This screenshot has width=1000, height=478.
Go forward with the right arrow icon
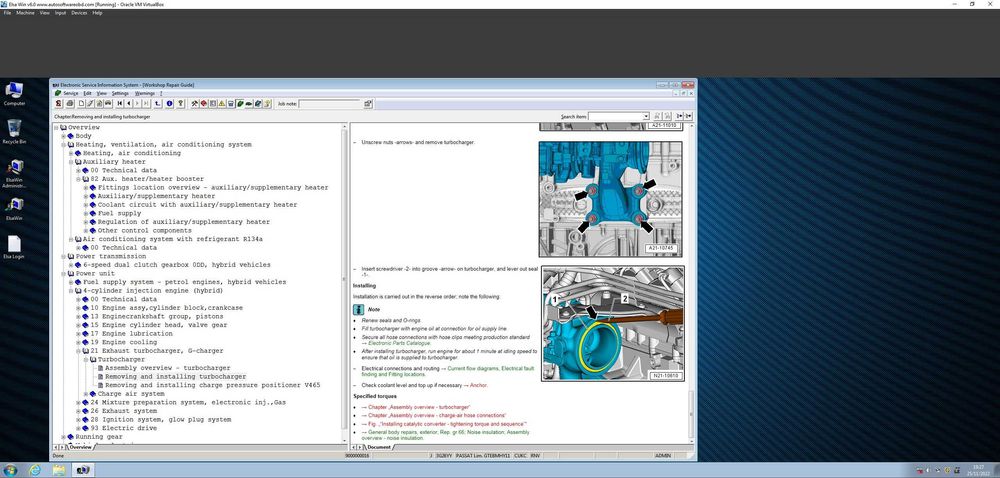point(137,103)
